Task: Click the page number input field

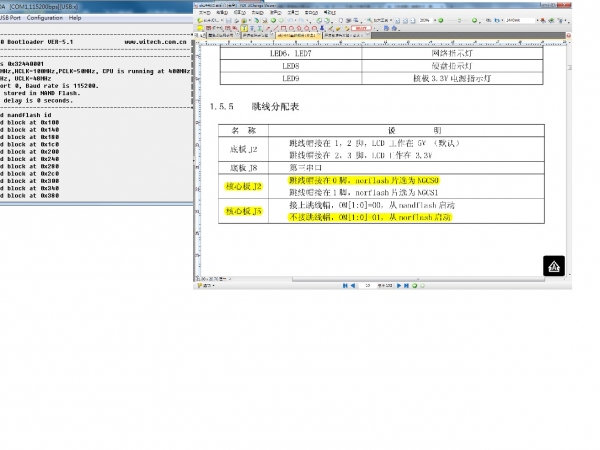Action: [370, 285]
